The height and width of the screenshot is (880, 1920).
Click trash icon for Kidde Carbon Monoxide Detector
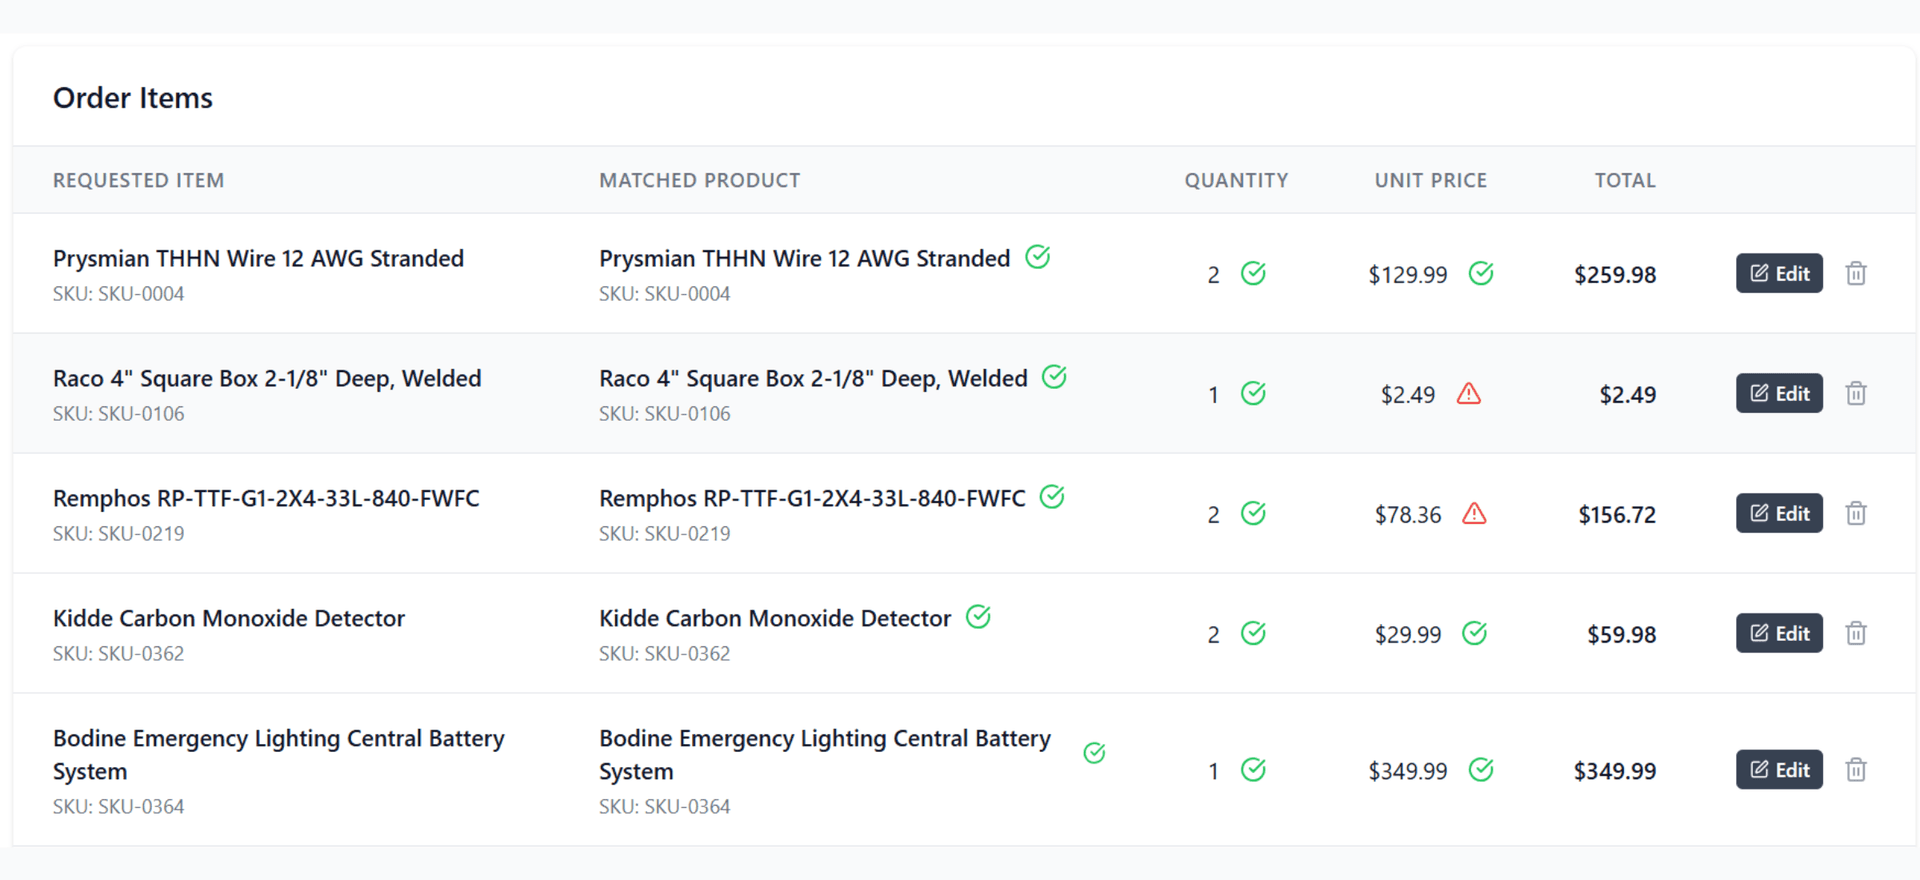1856,633
